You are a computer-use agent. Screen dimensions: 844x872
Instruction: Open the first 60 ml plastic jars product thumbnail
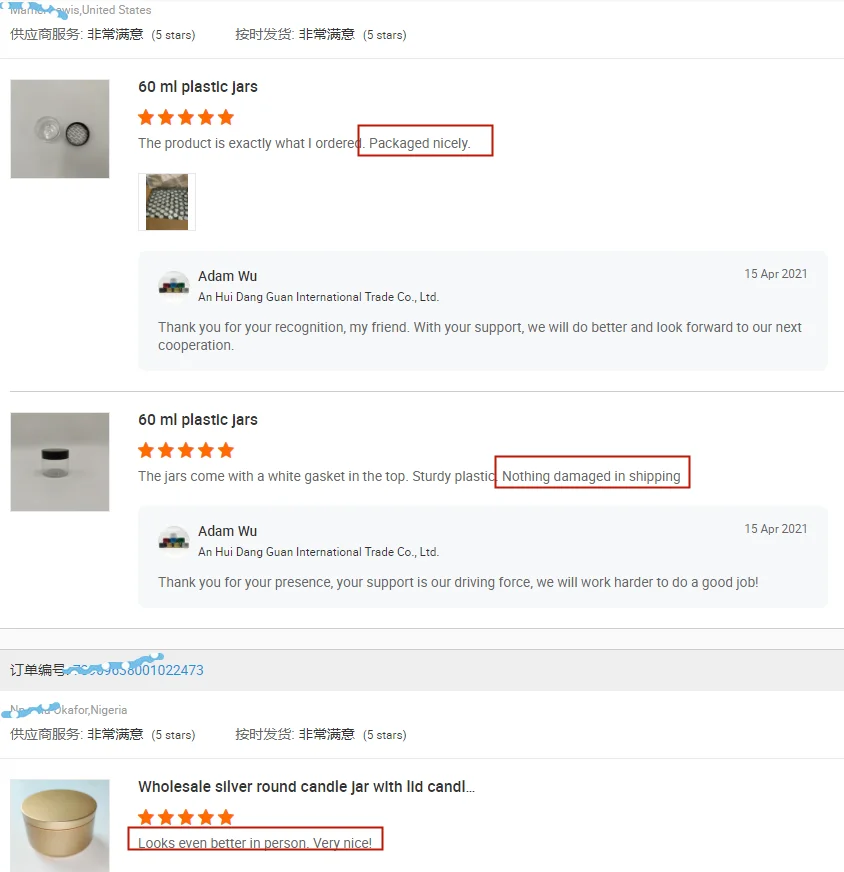tap(59, 128)
